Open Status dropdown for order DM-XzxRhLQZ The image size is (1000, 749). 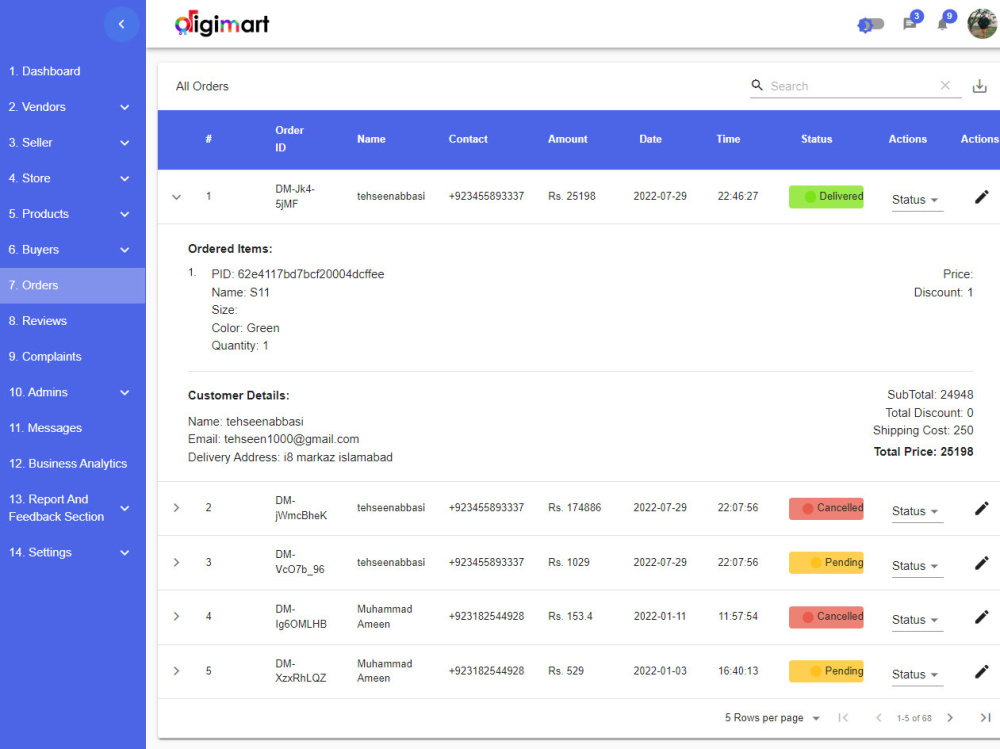click(x=916, y=674)
